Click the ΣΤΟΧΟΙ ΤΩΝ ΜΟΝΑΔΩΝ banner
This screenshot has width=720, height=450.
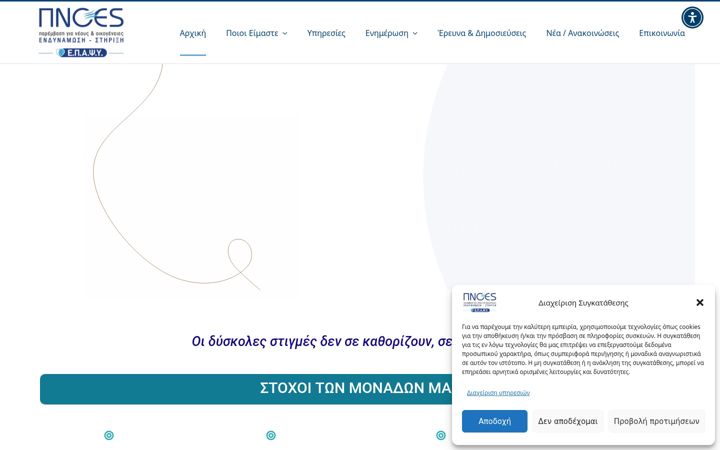246,389
